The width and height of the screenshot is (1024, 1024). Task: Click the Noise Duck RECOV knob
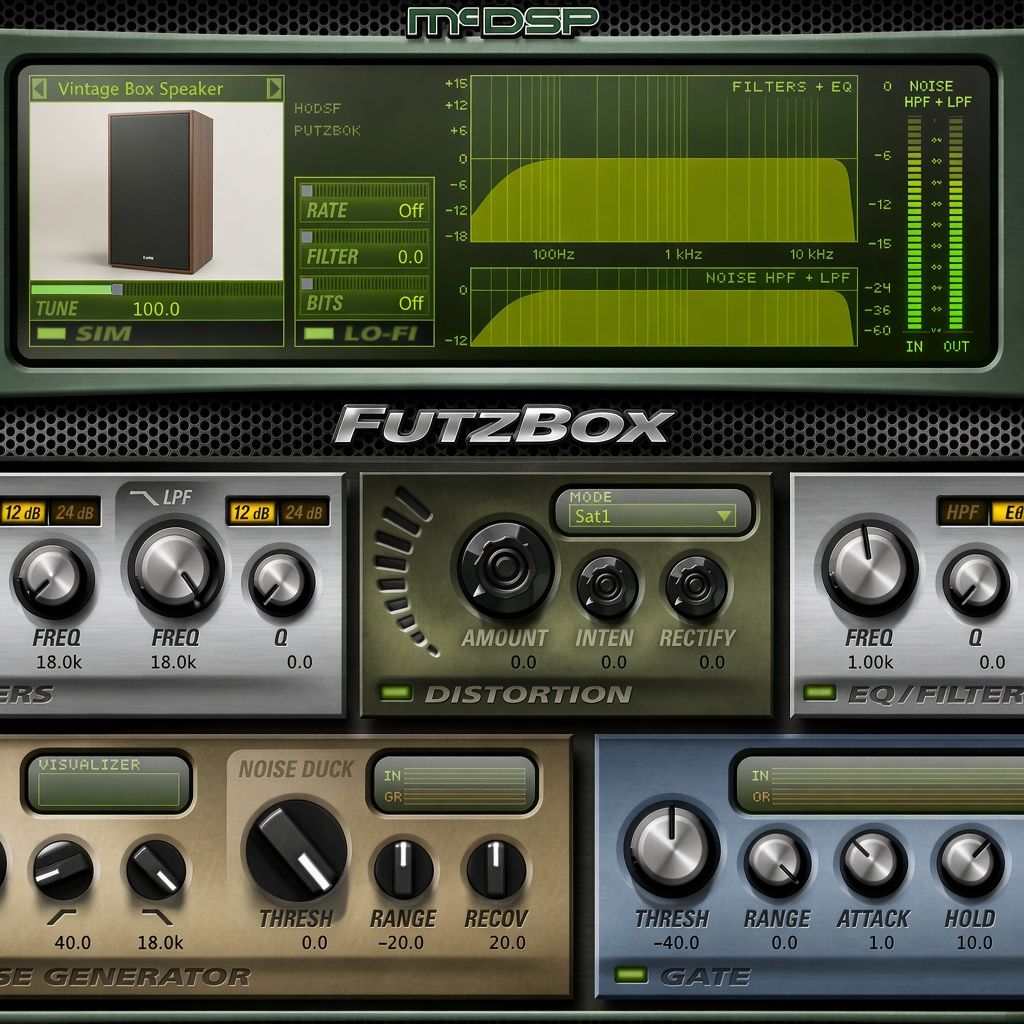496,870
